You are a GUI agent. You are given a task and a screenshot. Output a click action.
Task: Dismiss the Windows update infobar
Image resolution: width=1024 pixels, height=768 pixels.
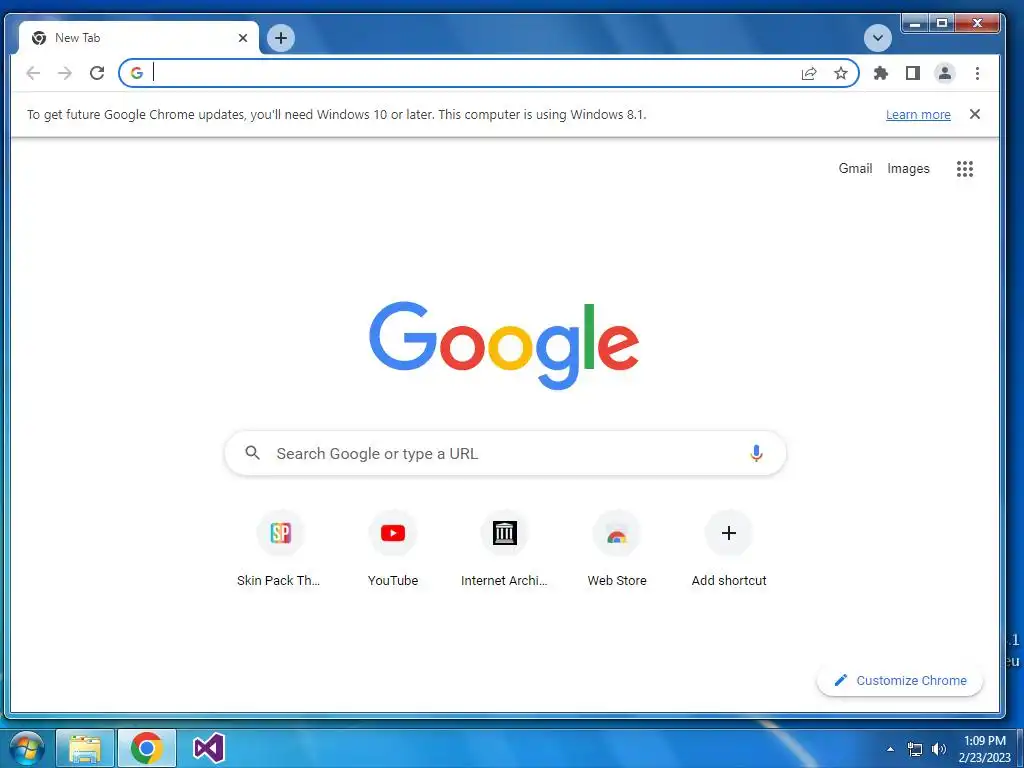pyautogui.click(x=975, y=114)
